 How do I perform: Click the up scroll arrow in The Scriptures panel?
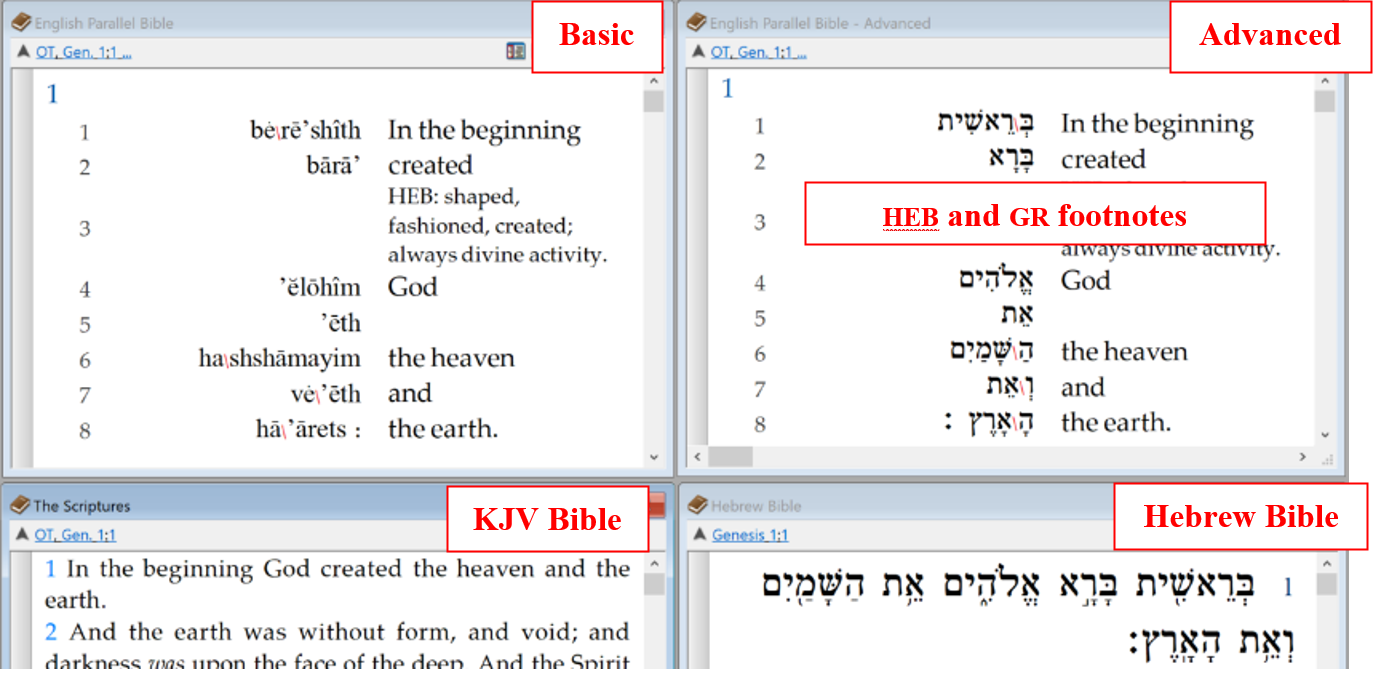[653, 564]
